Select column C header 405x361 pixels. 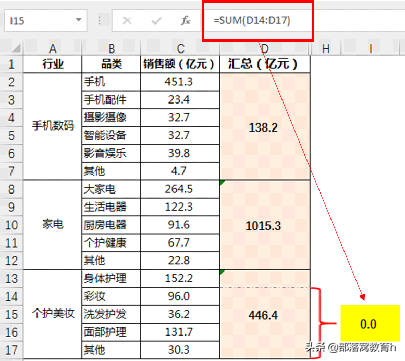point(180,49)
